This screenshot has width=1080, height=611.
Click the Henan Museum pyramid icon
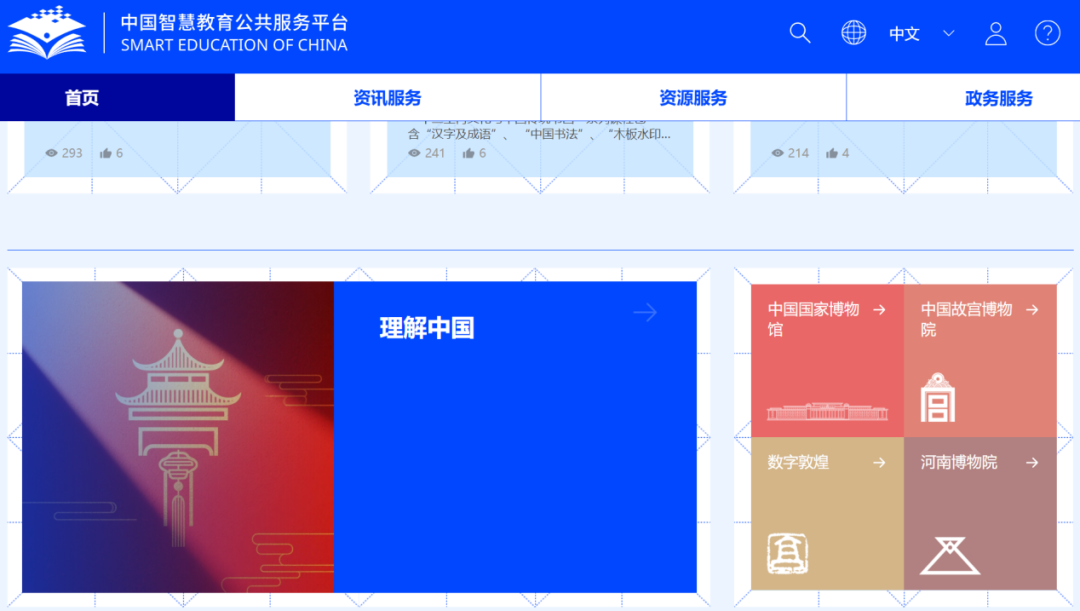950,555
